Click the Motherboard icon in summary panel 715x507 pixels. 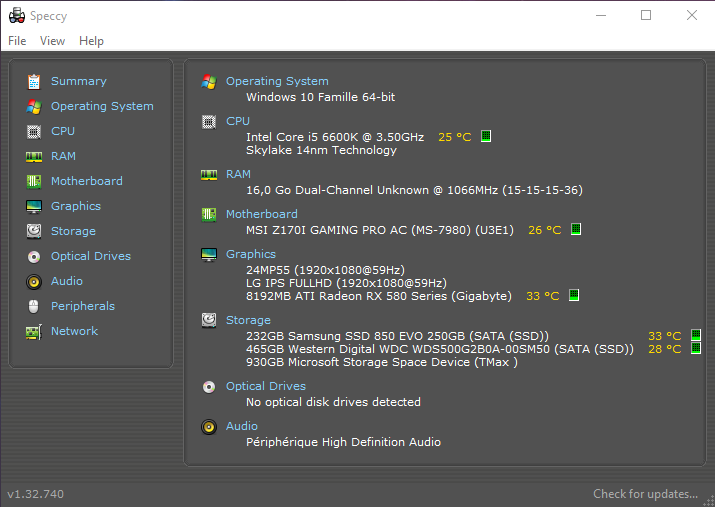click(x=209, y=214)
